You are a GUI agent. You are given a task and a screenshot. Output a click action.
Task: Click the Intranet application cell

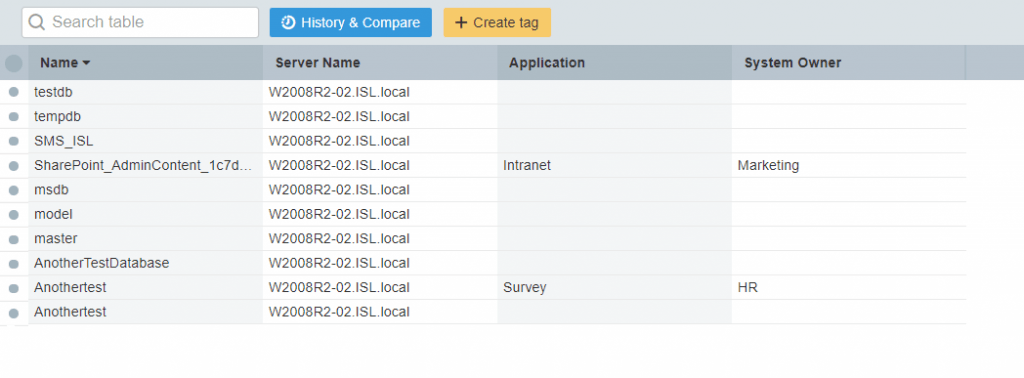point(614,166)
